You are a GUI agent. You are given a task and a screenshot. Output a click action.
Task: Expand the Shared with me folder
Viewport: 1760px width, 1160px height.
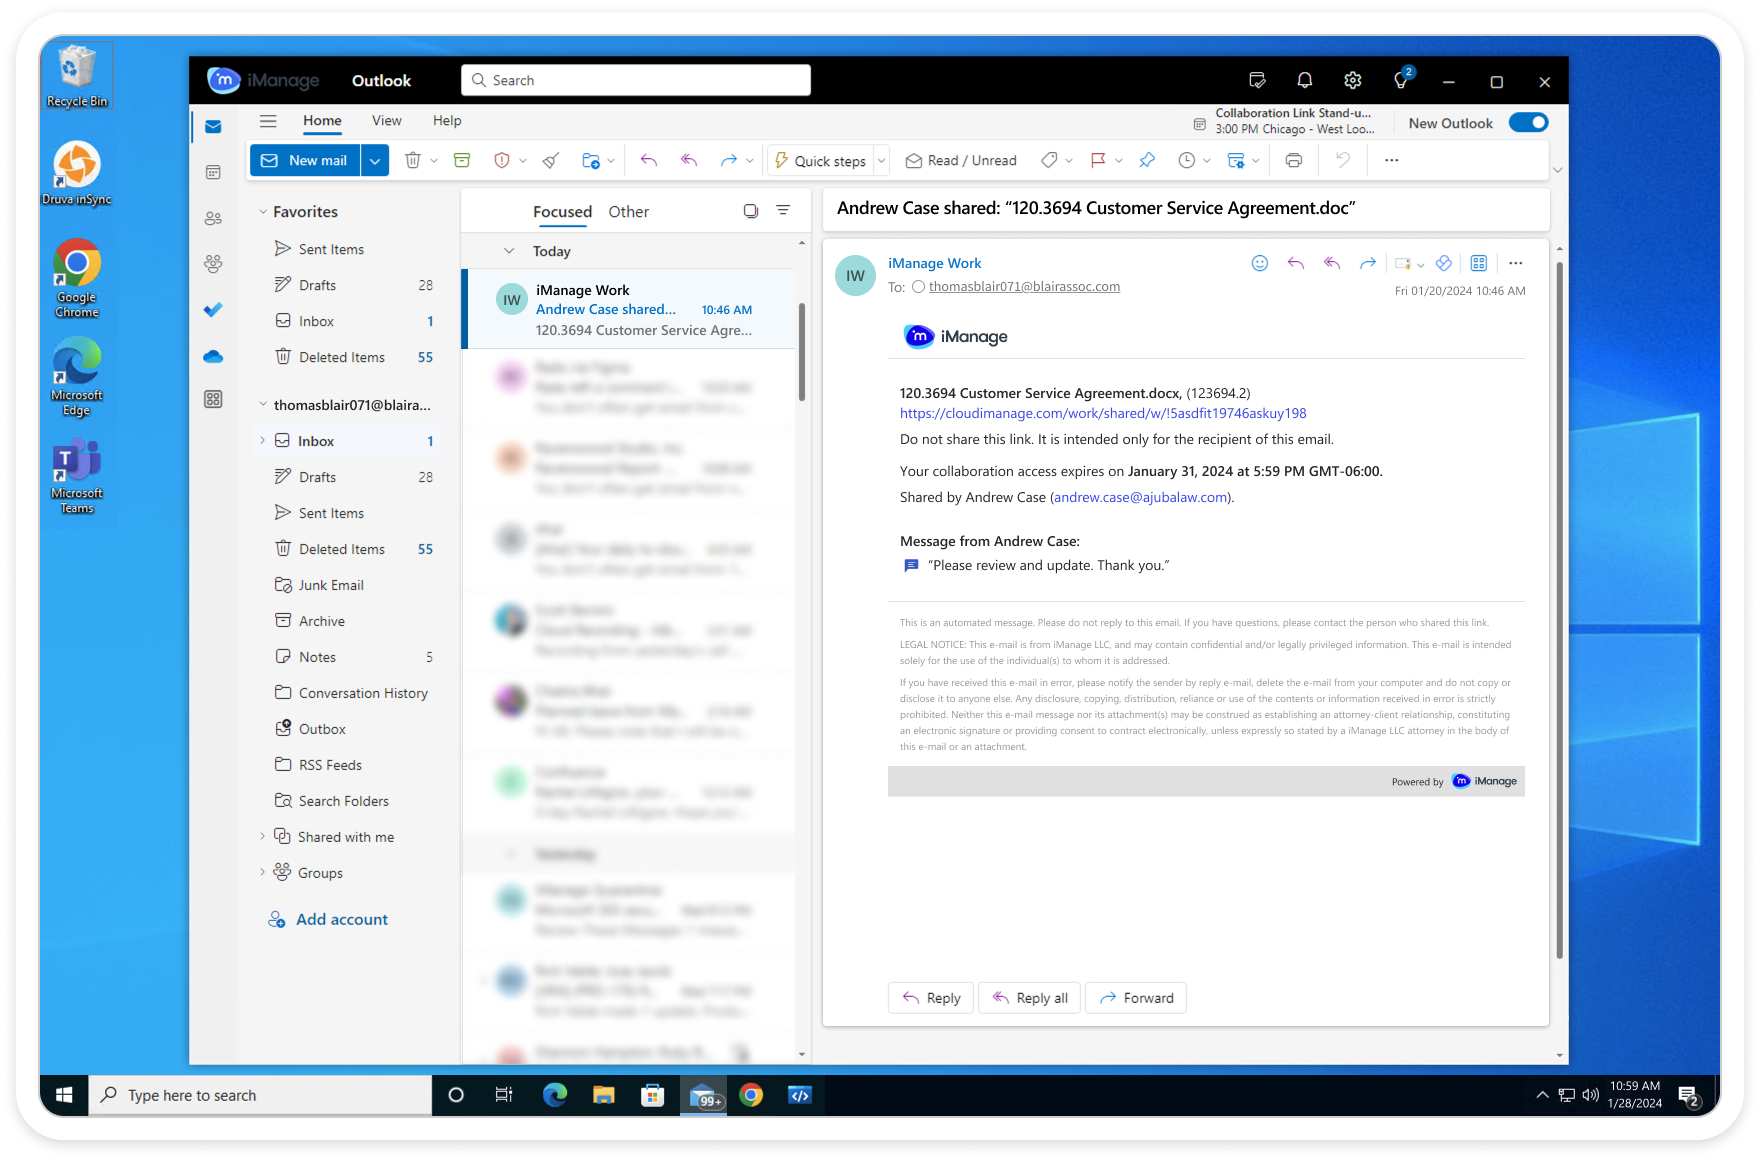(263, 836)
